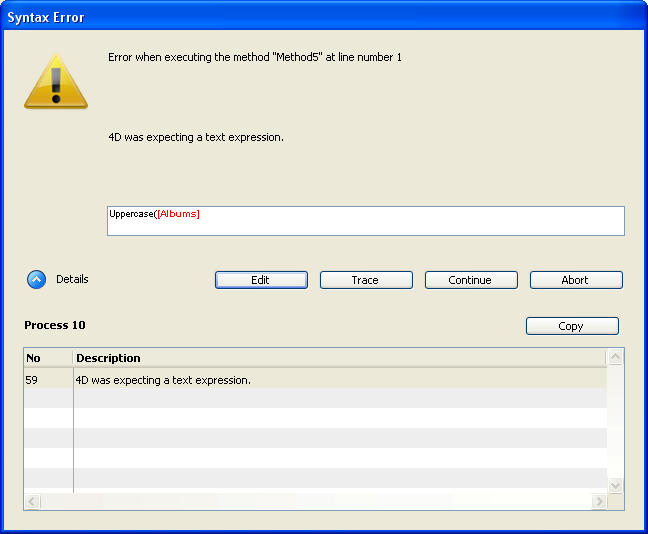Click the horizontal scrollbar's right arrow
The height and width of the screenshot is (534, 648).
click(599, 501)
